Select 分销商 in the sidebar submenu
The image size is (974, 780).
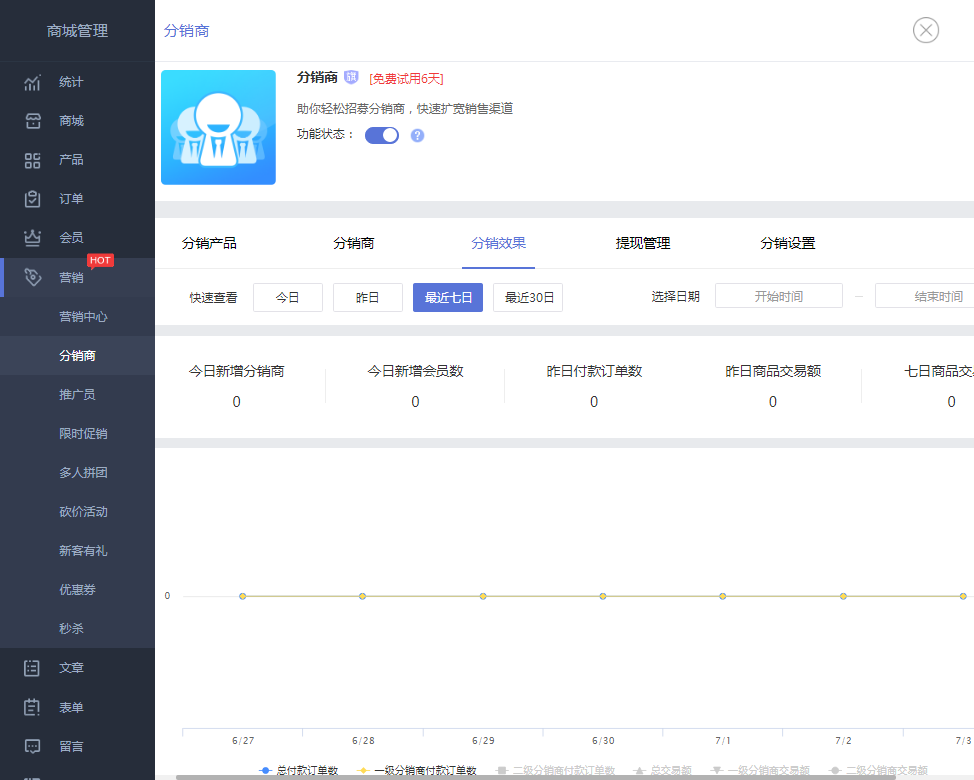pos(77,356)
